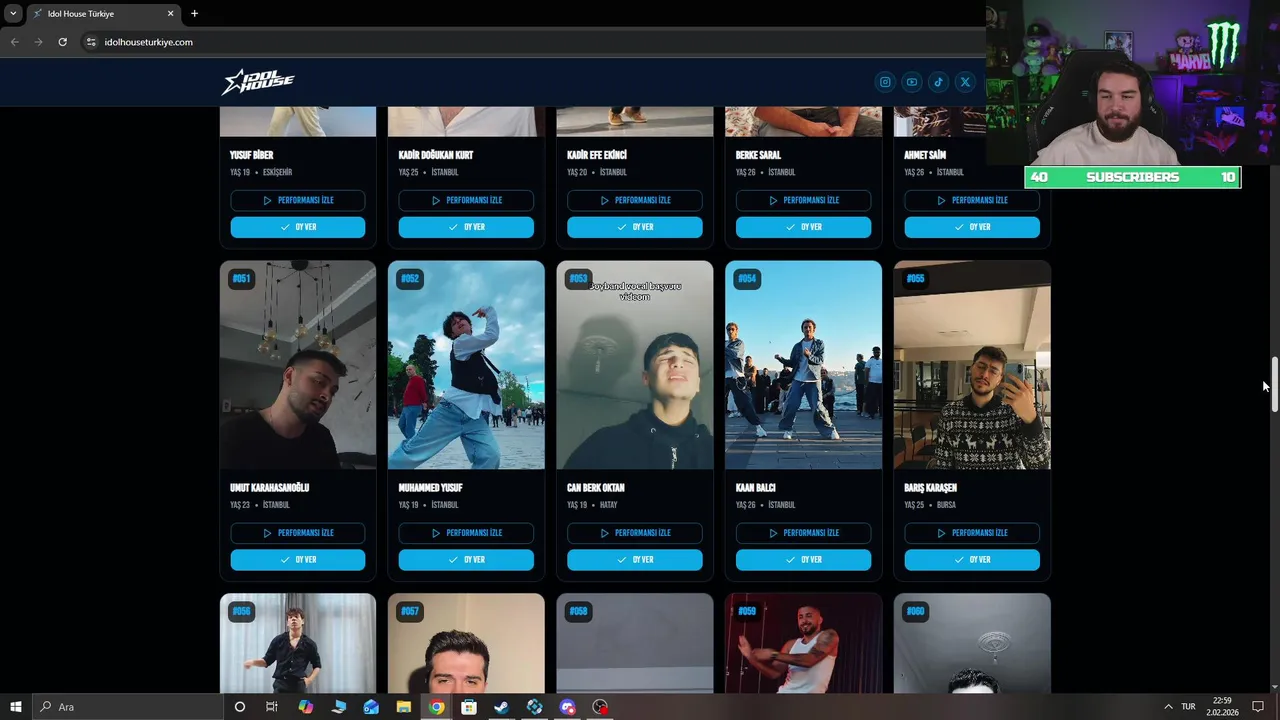Open contestant #052 dancing photo thumbnail
The width and height of the screenshot is (1280, 720).
tap(466, 365)
